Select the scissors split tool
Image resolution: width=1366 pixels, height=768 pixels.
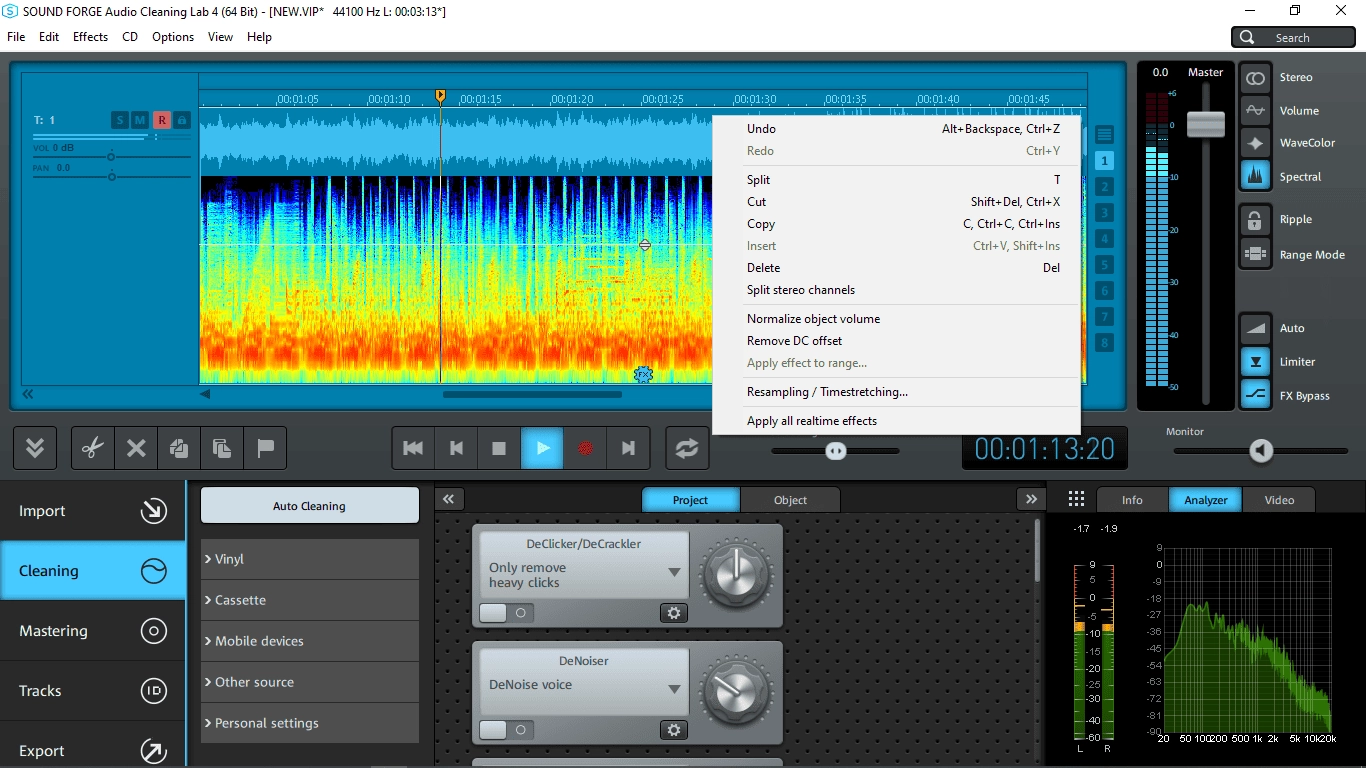[93, 449]
